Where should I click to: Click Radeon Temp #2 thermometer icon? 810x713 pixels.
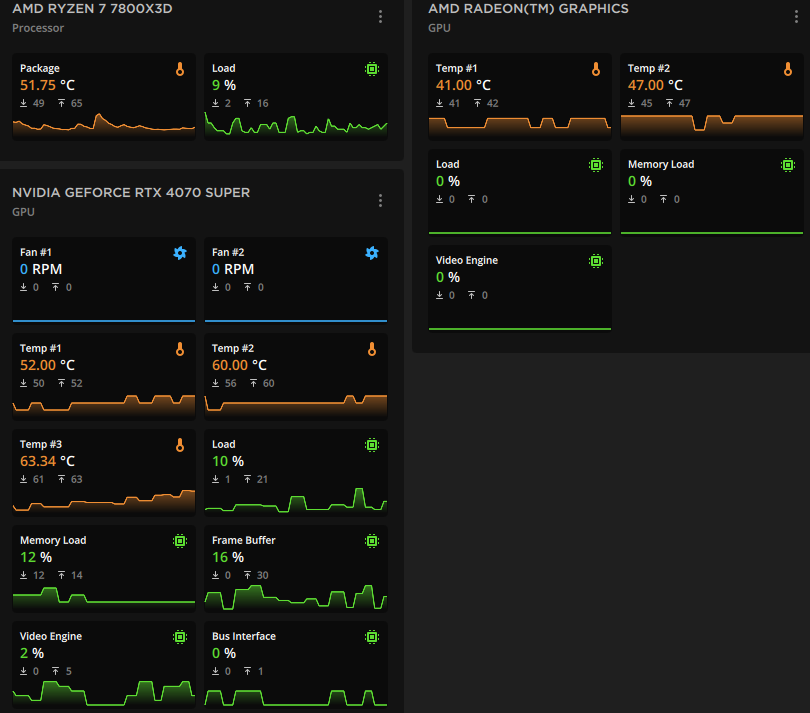point(788,69)
